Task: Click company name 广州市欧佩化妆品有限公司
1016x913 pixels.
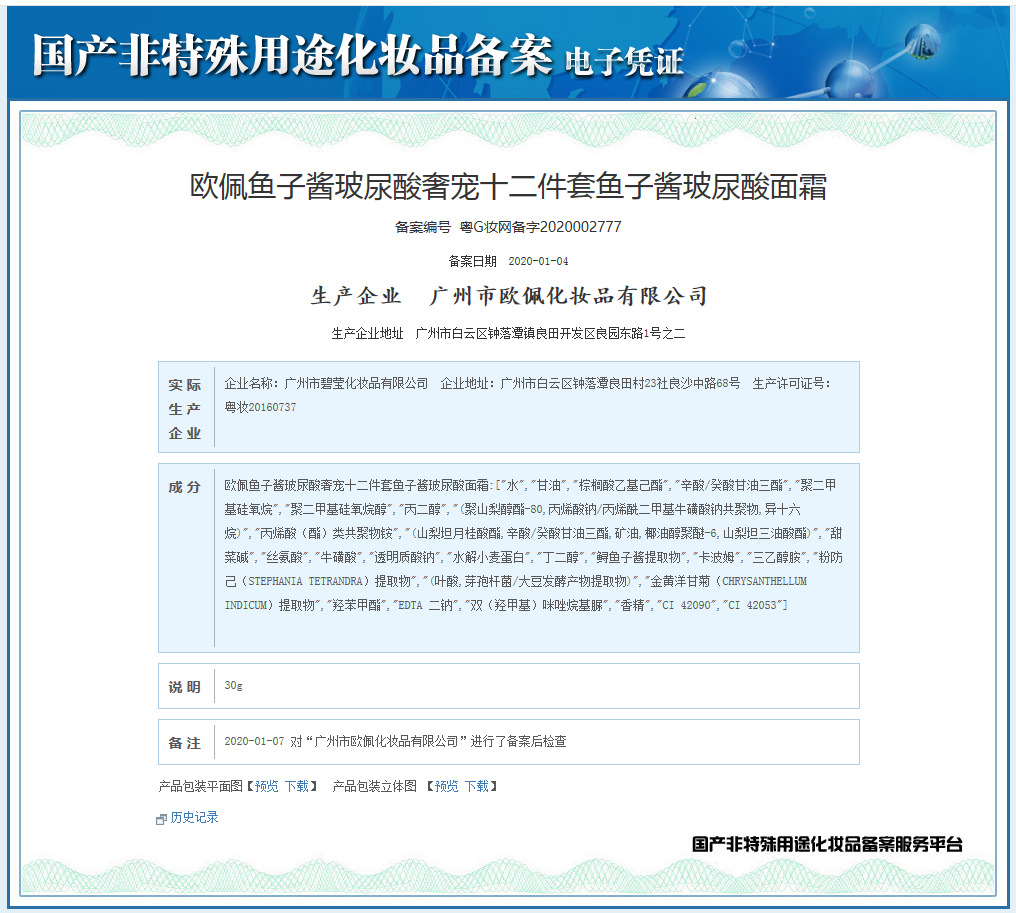Action: coord(567,296)
